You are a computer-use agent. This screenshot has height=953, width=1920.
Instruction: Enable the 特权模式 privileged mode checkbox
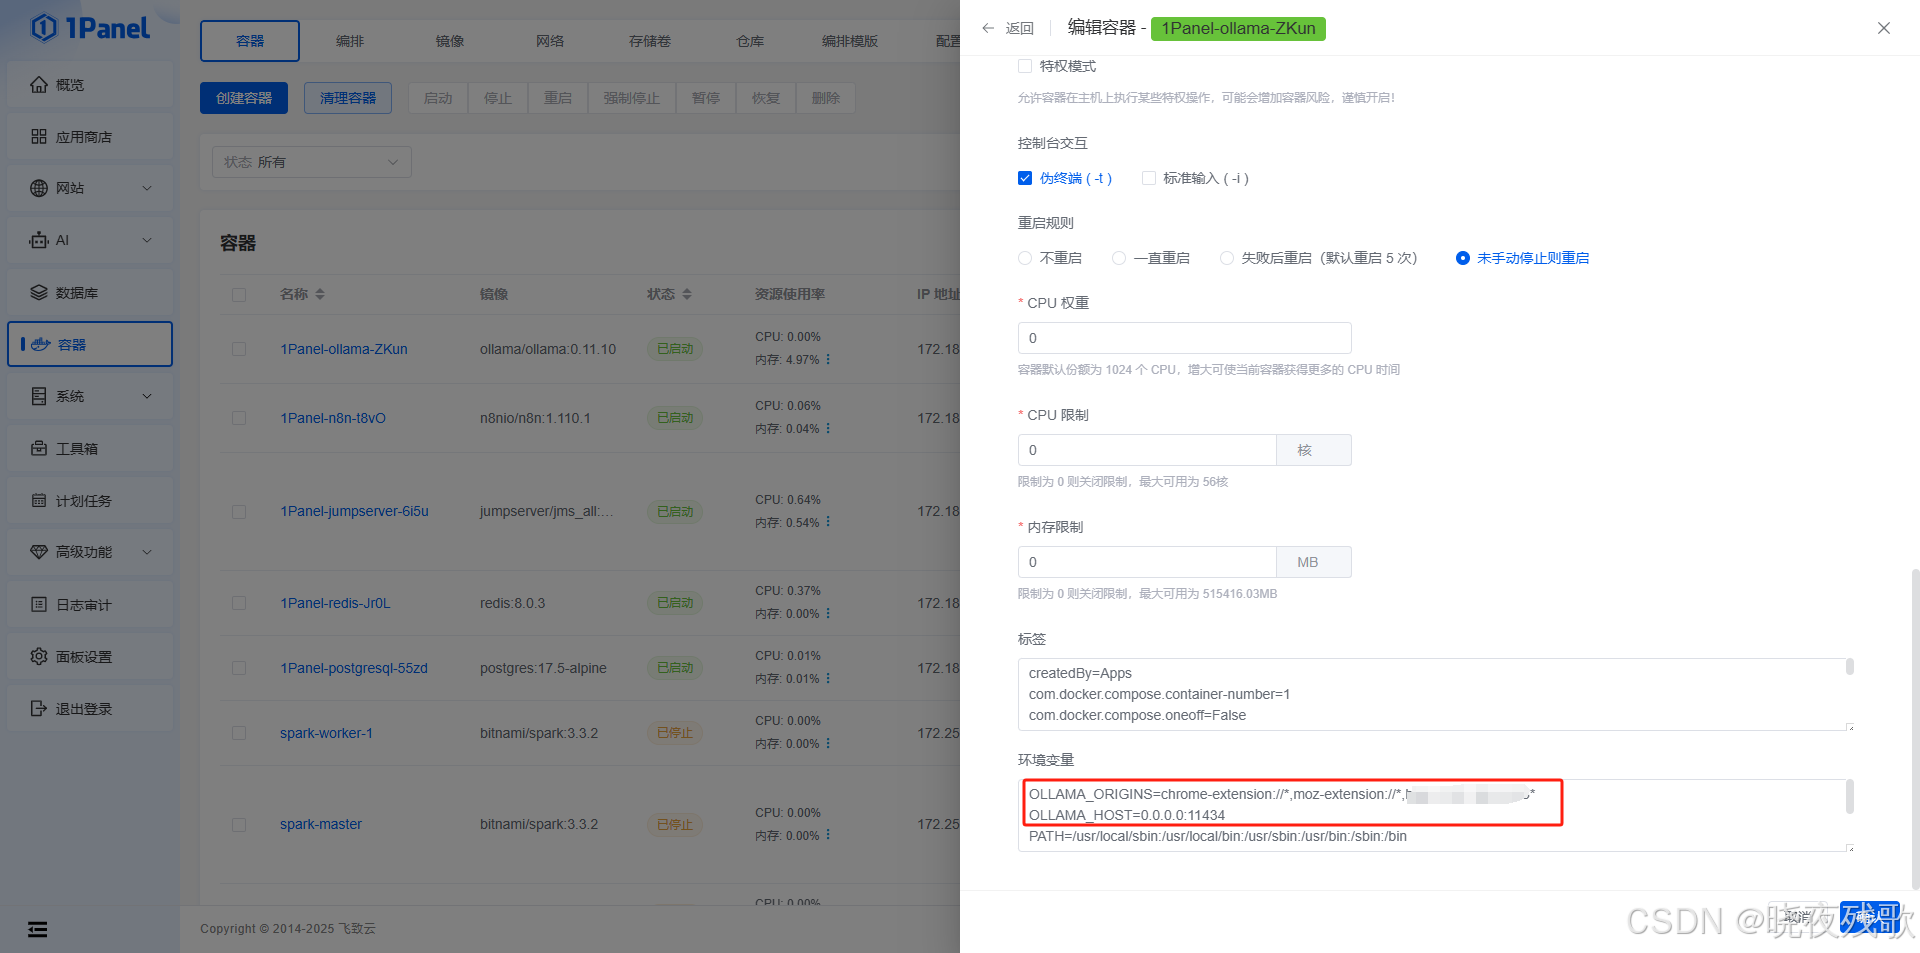1024,65
